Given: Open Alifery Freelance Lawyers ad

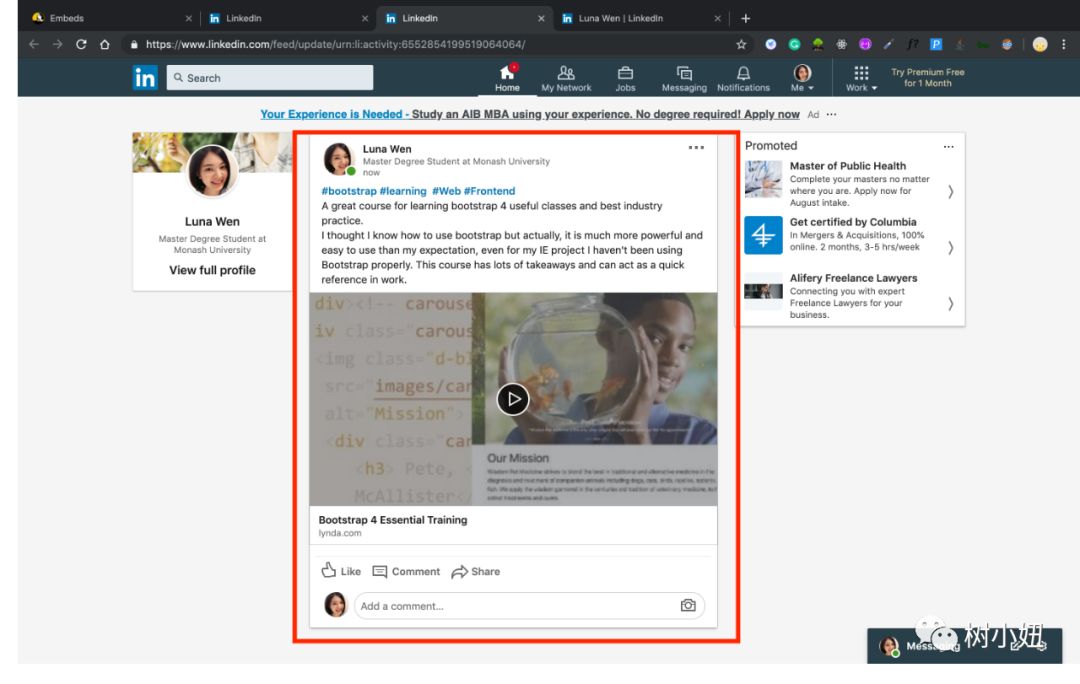Looking at the screenshot, I should pos(853,278).
